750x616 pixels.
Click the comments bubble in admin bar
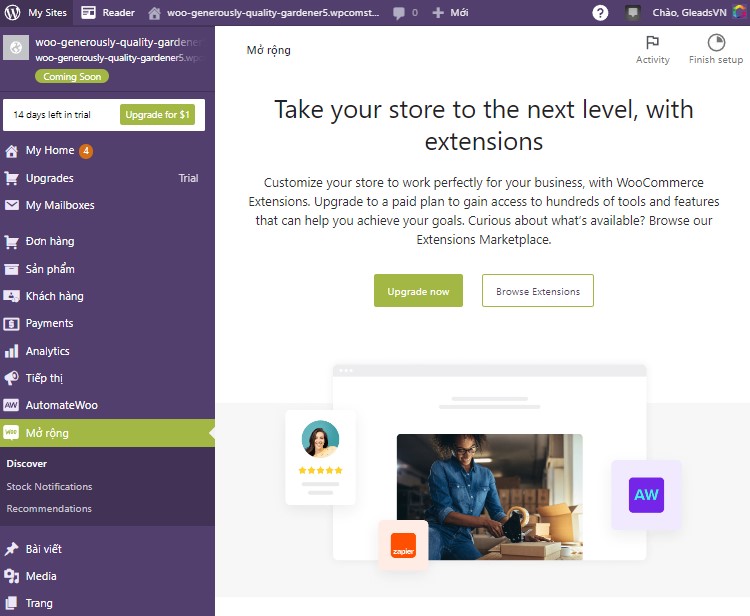click(x=405, y=13)
